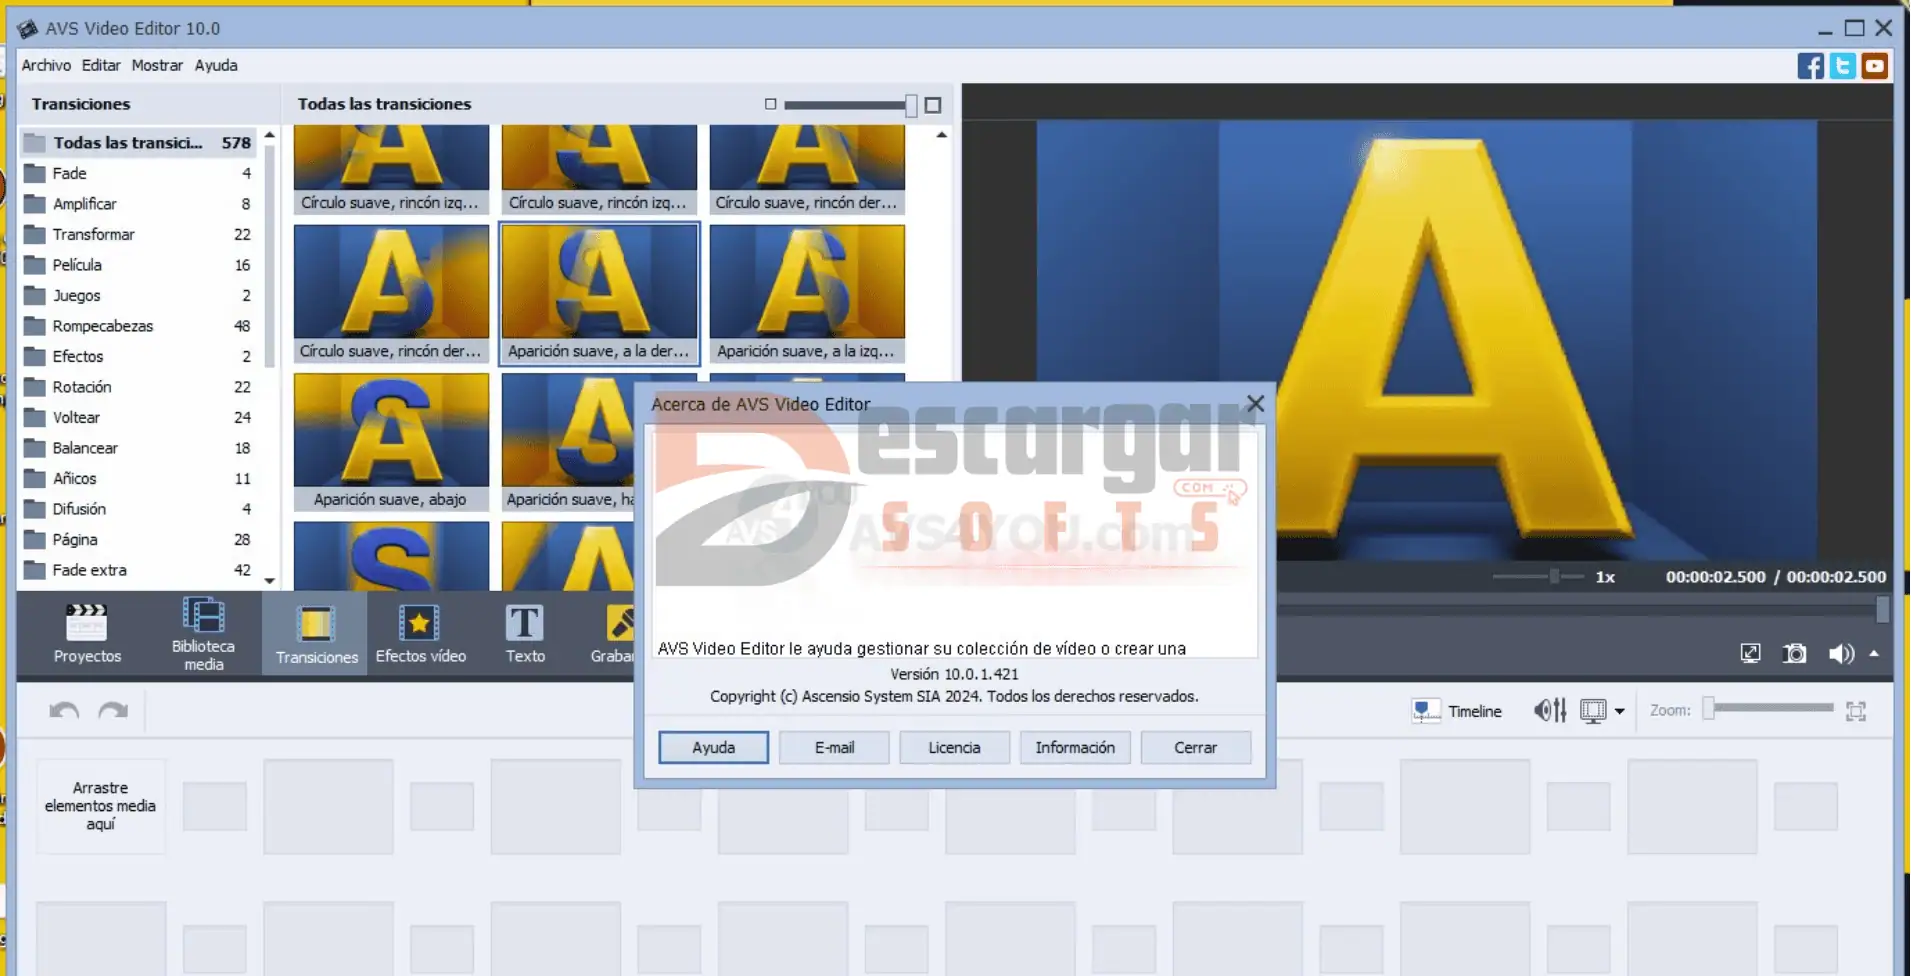
Task: Mute the preview volume speaker
Action: point(1840,653)
